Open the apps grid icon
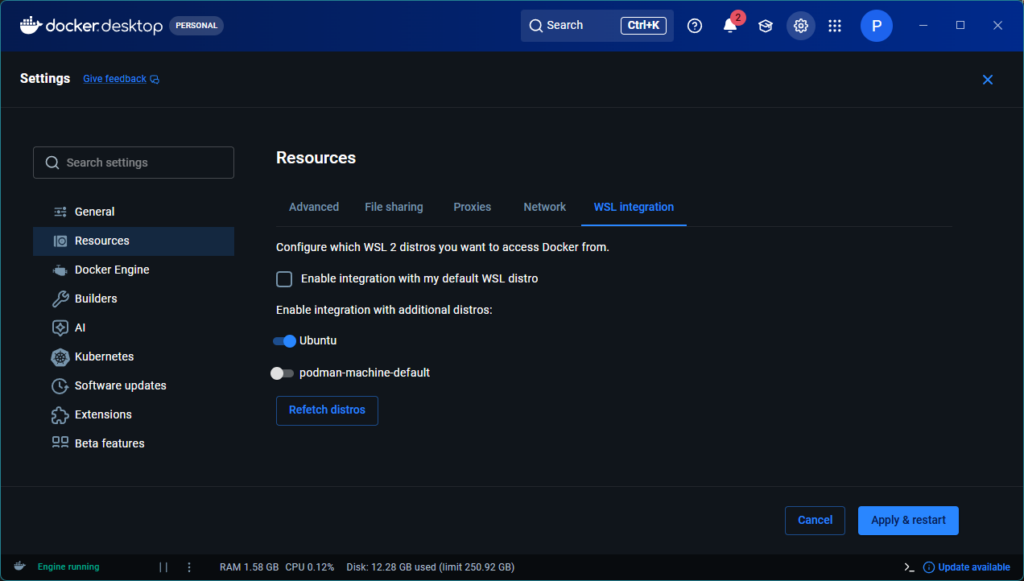The image size is (1024, 581). (x=835, y=25)
